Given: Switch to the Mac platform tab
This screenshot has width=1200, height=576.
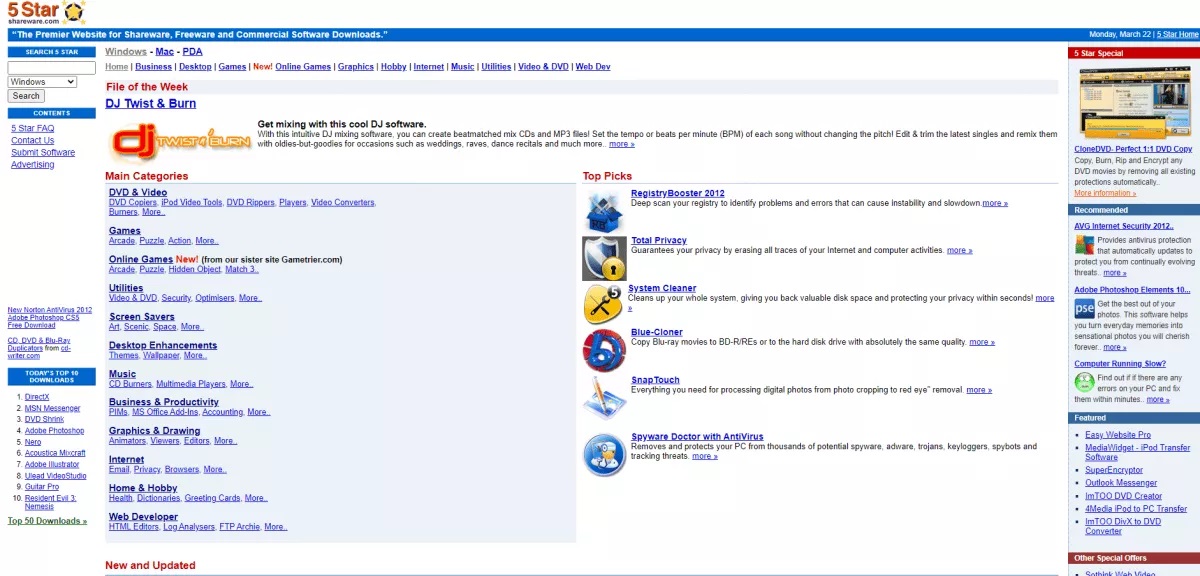Looking at the screenshot, I should (164, 51).
